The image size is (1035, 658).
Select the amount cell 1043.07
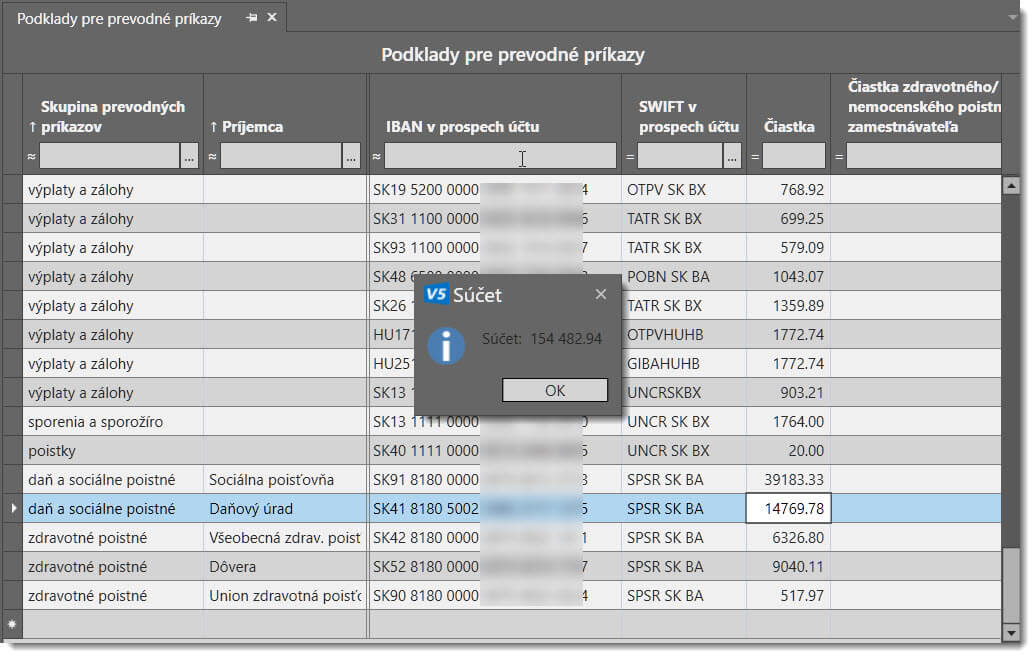(x=788, y=277)
